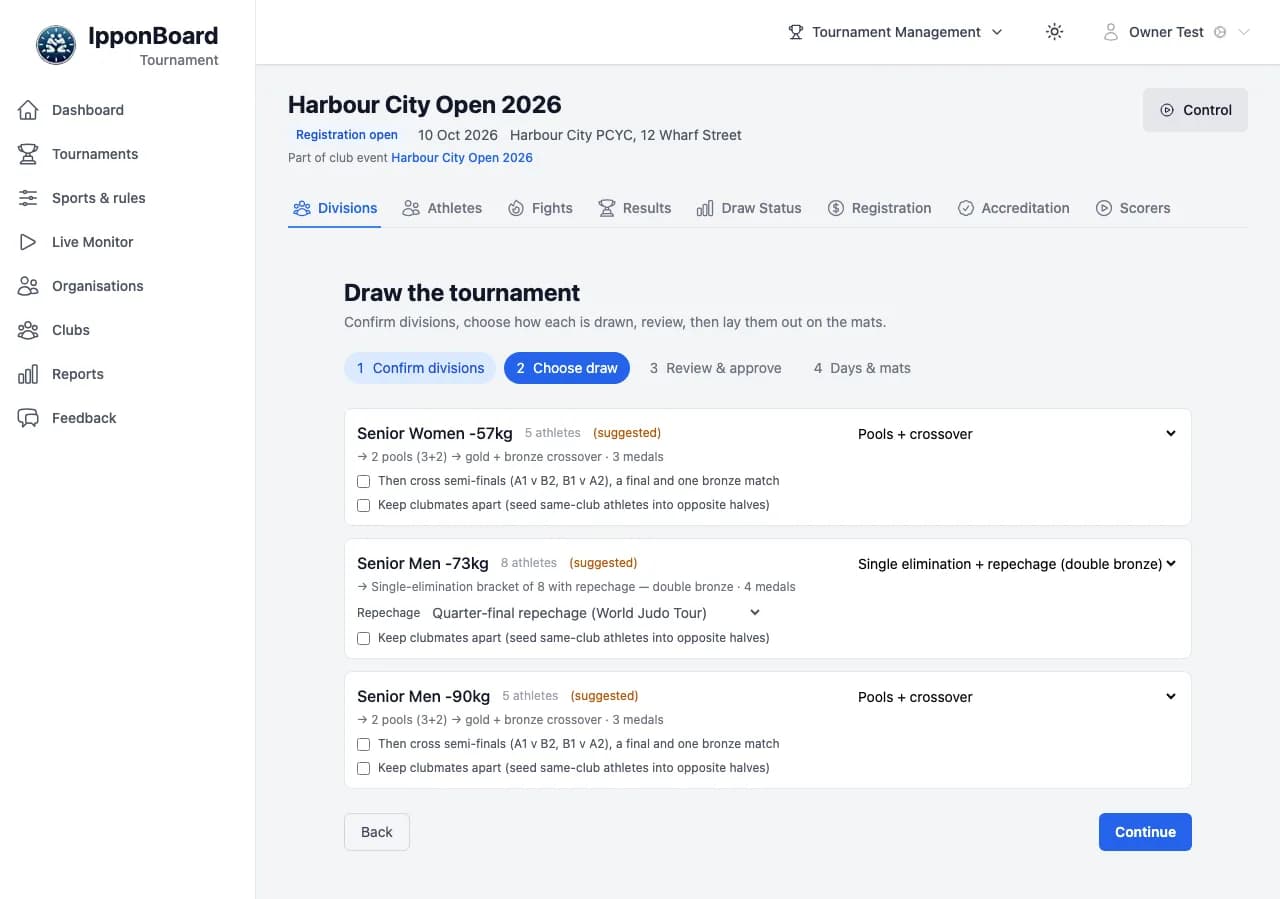Image resolution: width=1280 pixels, height=899 pixels.
Task: Open Dashboard via house icon
Action: 28,110
